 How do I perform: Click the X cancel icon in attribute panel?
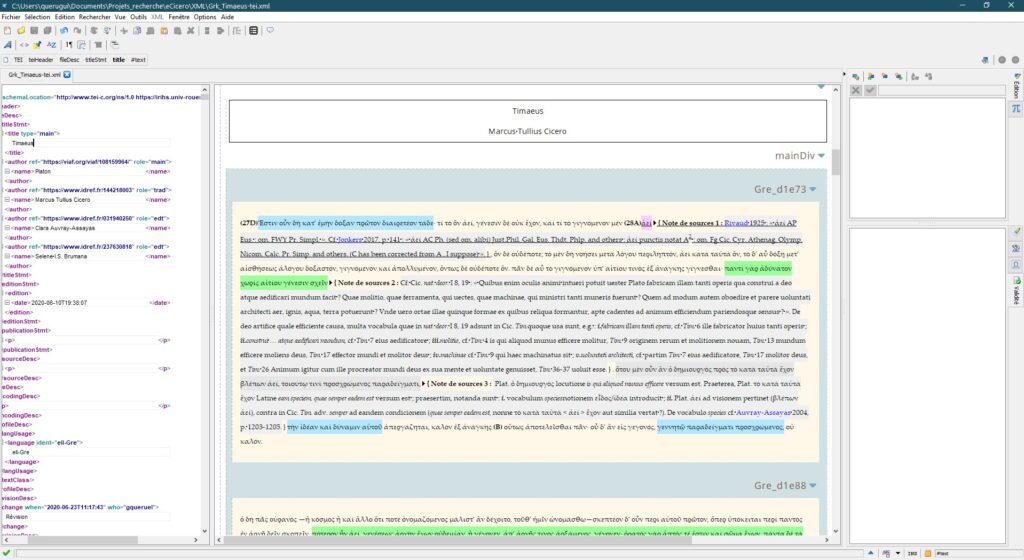pyautogui.click(x=856, y=90)
